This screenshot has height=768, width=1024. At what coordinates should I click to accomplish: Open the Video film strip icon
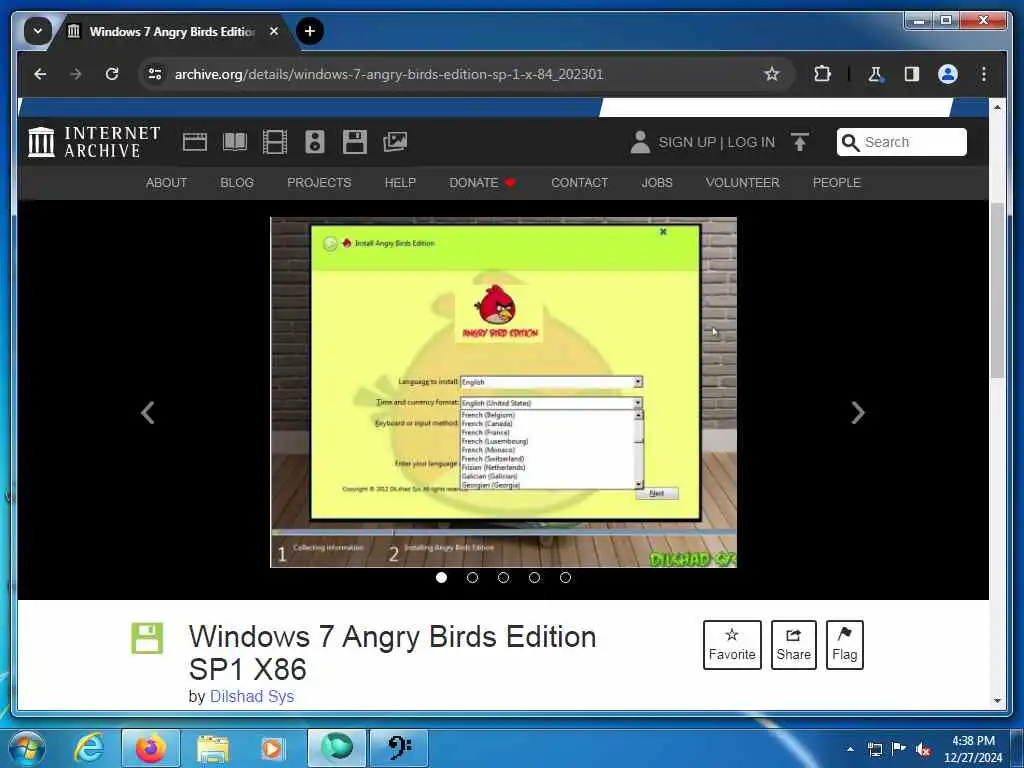click(275, 142)
